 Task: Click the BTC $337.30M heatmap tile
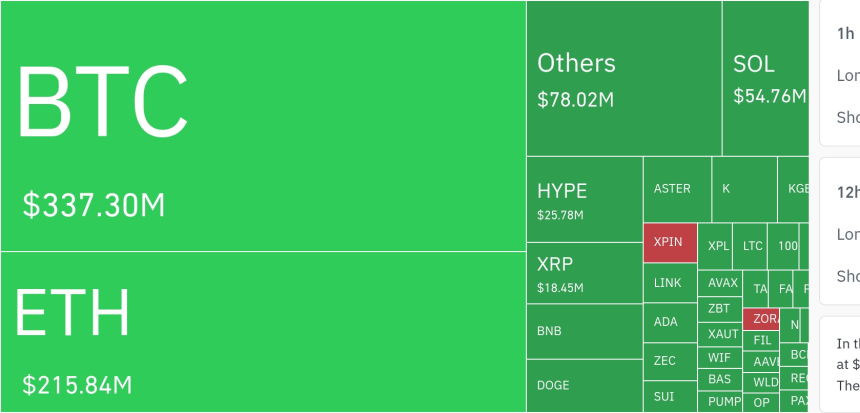point(263,125)
